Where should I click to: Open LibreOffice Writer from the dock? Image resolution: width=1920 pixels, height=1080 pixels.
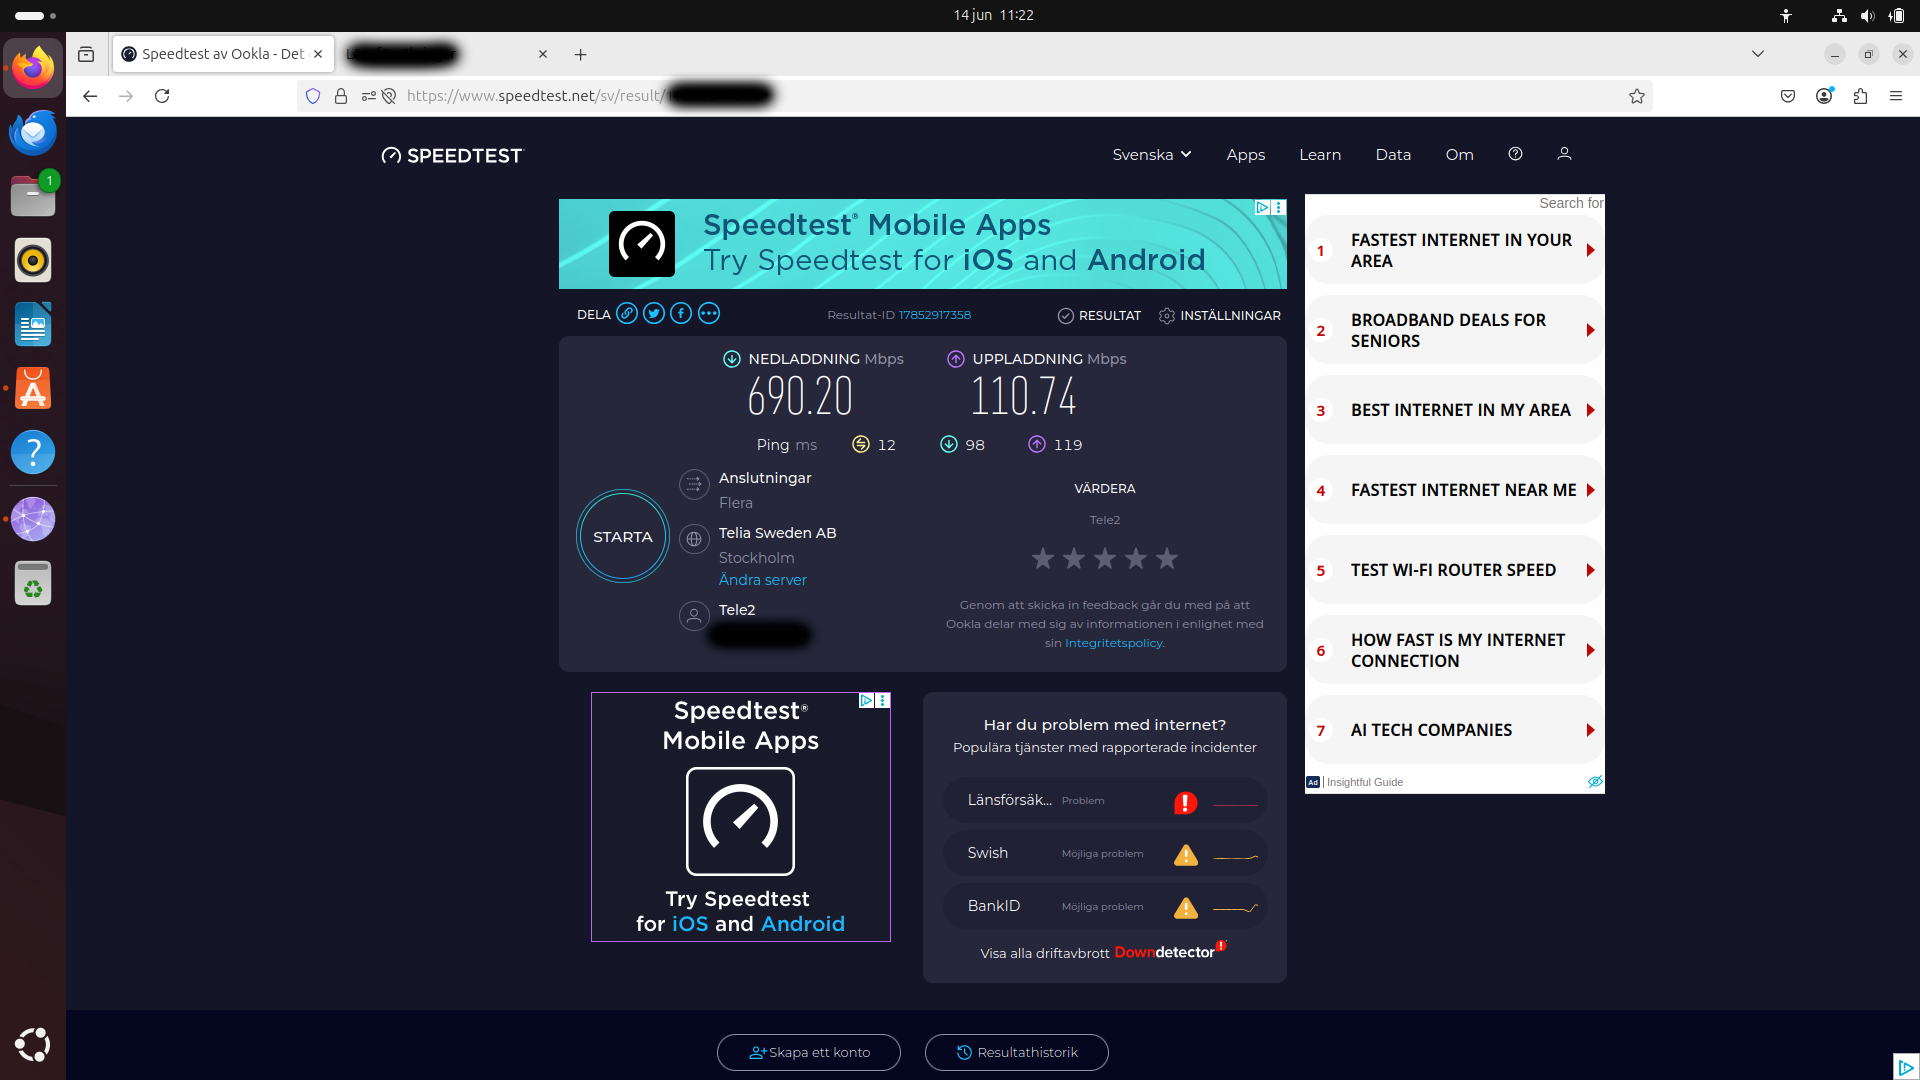tap(33, 324)
